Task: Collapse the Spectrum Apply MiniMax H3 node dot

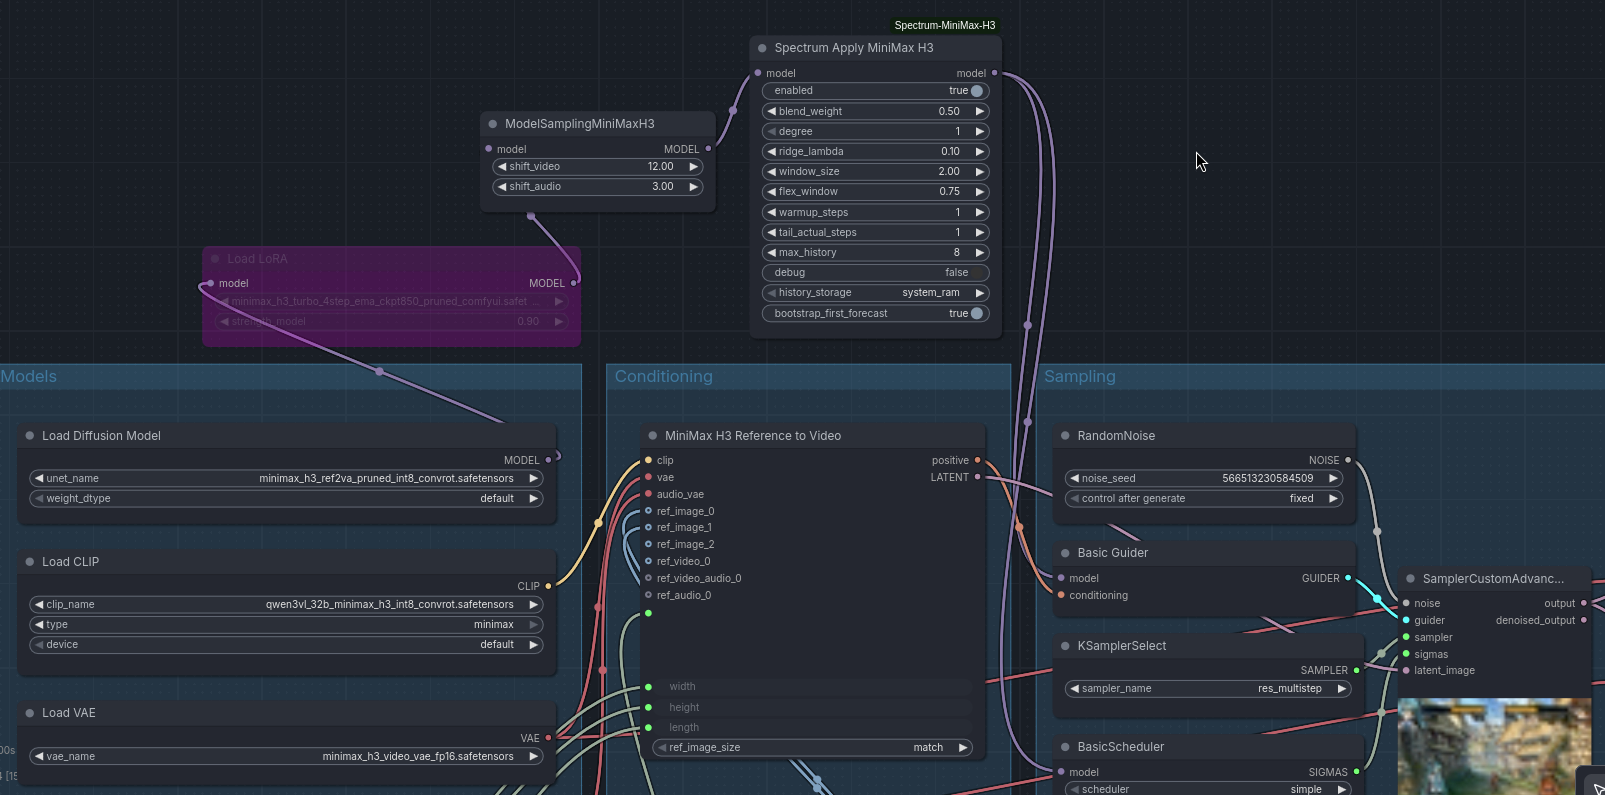Action: pyautogui.click(x=762, y=48)
